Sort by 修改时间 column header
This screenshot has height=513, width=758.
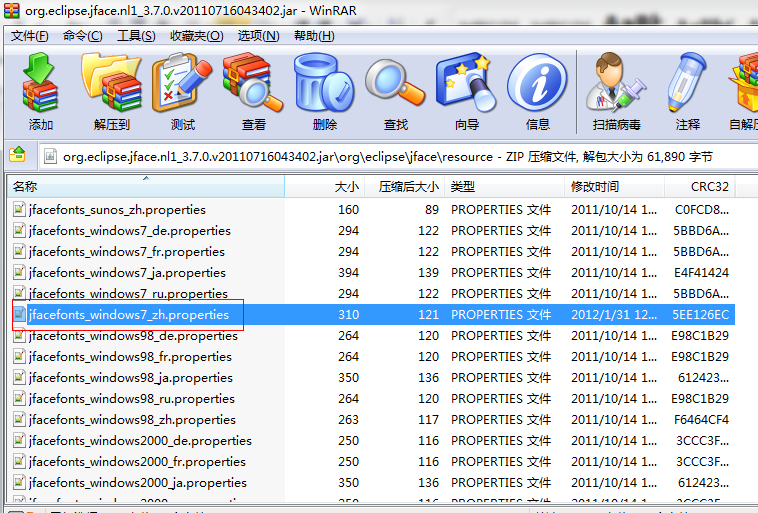(x=614, y=187)
